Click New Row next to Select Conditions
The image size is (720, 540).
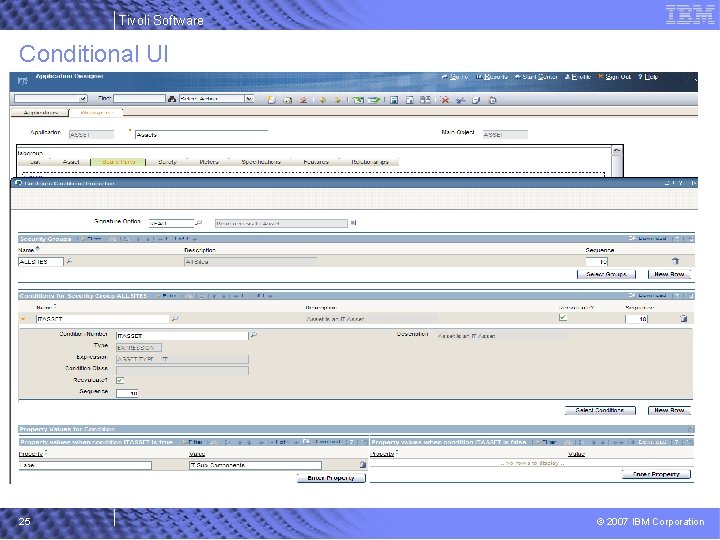tap(669, 410)
